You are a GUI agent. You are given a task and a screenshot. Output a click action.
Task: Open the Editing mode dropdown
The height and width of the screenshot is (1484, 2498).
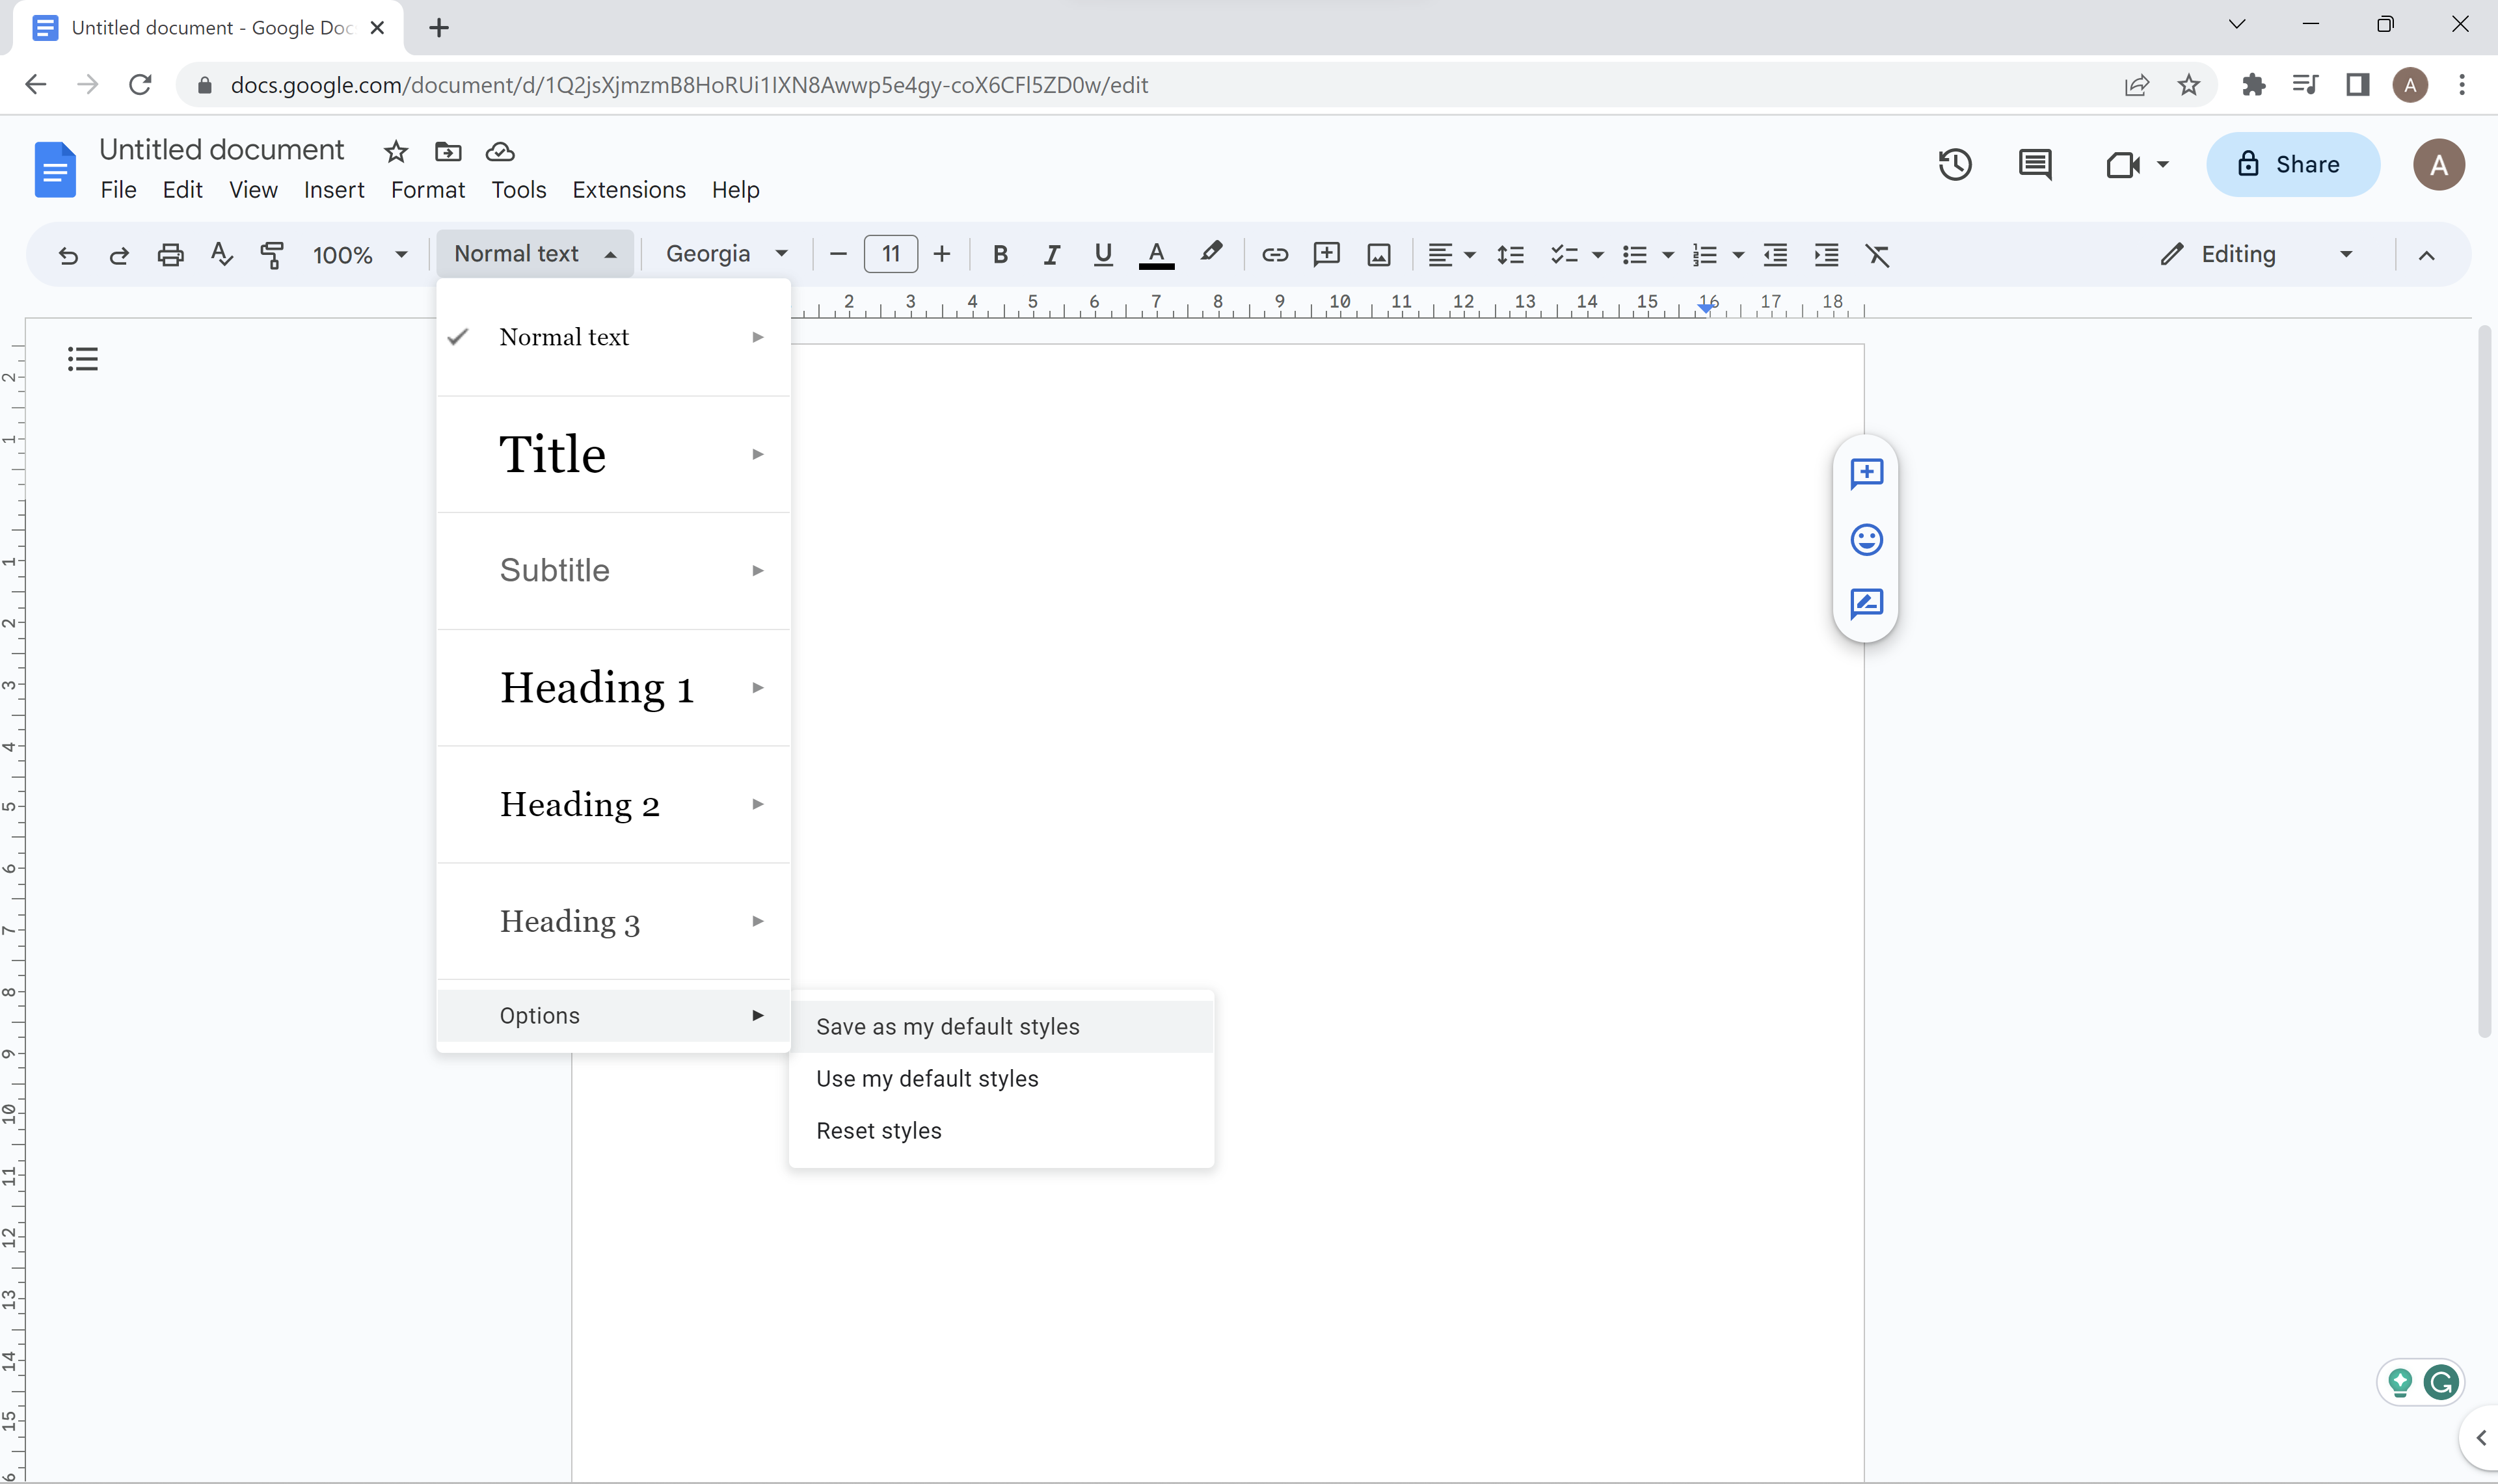point(2257,254)
